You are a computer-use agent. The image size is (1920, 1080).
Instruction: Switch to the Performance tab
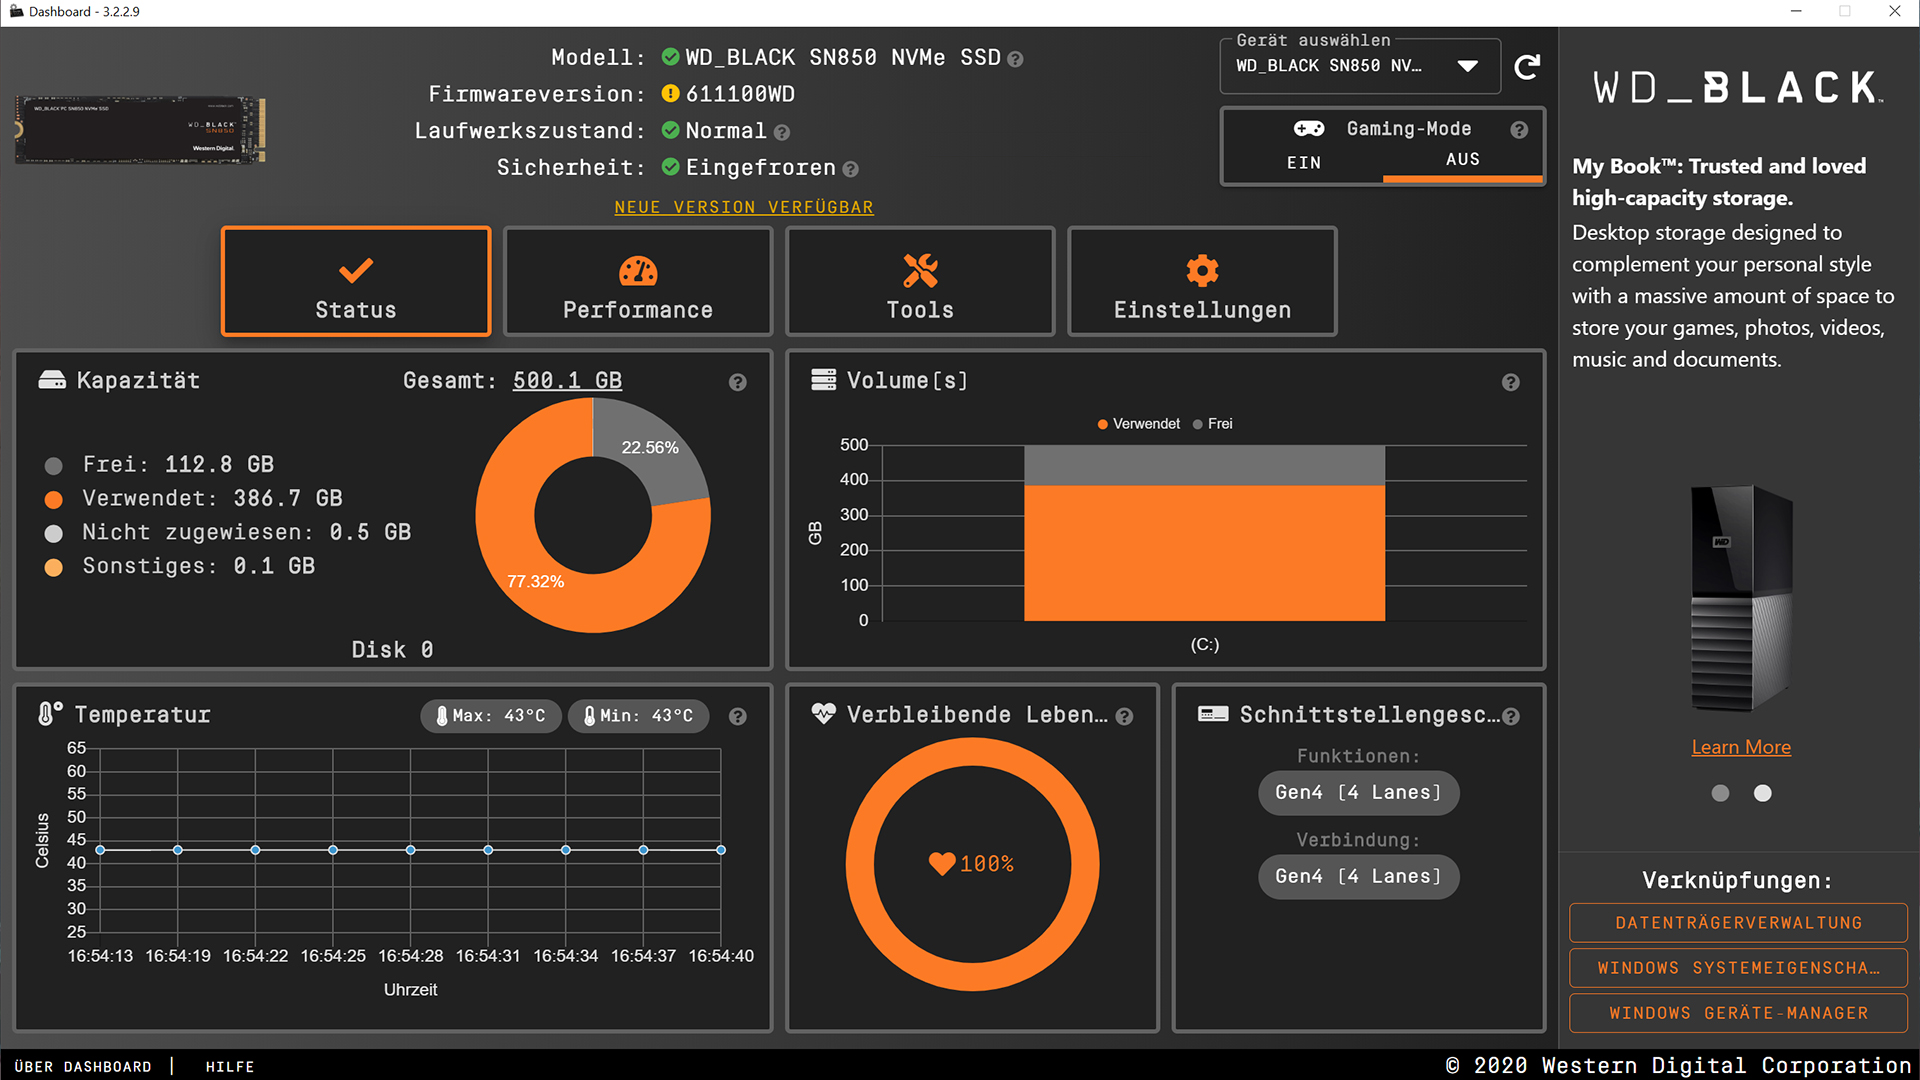[x=638, y=281]
